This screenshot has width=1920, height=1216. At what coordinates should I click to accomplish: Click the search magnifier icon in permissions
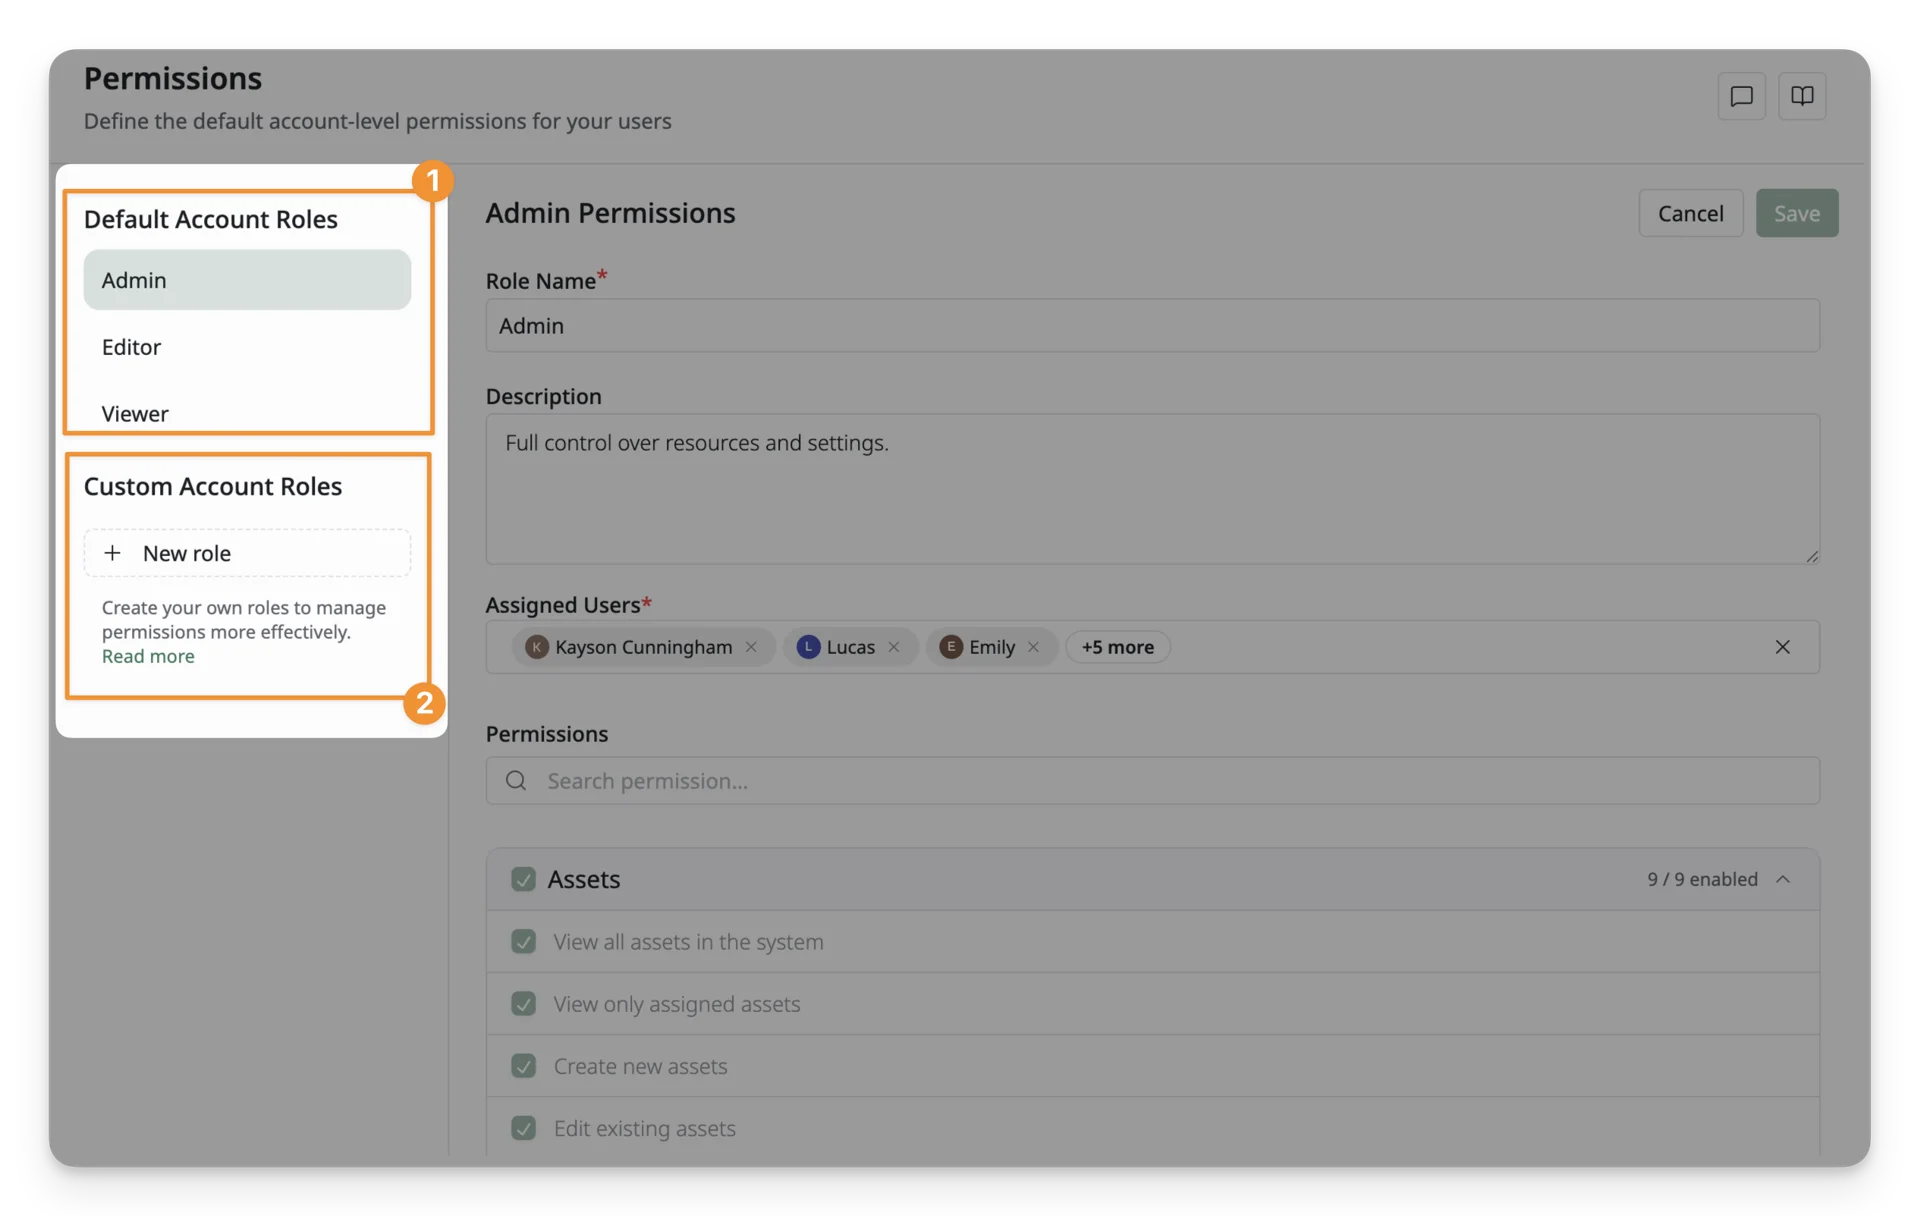(x=516, y=780)
